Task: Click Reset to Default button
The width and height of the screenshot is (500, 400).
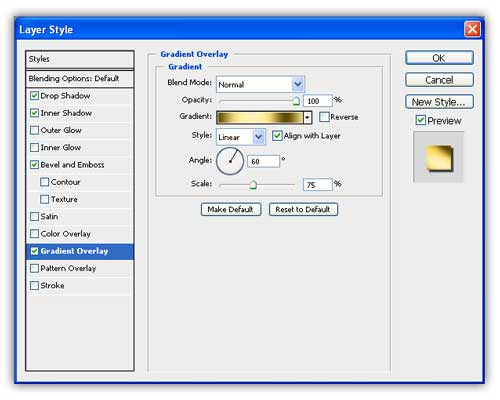Action: 303,209
